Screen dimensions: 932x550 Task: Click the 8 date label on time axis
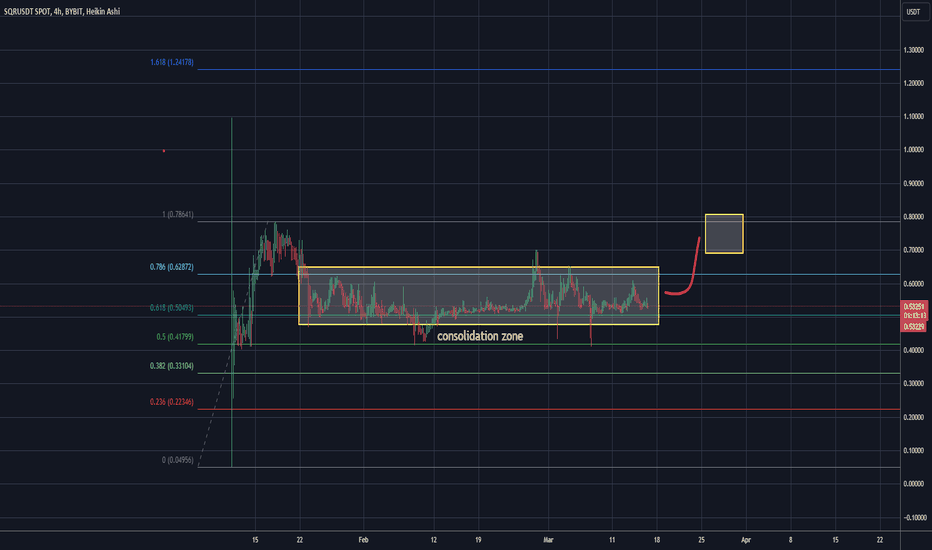791,540
